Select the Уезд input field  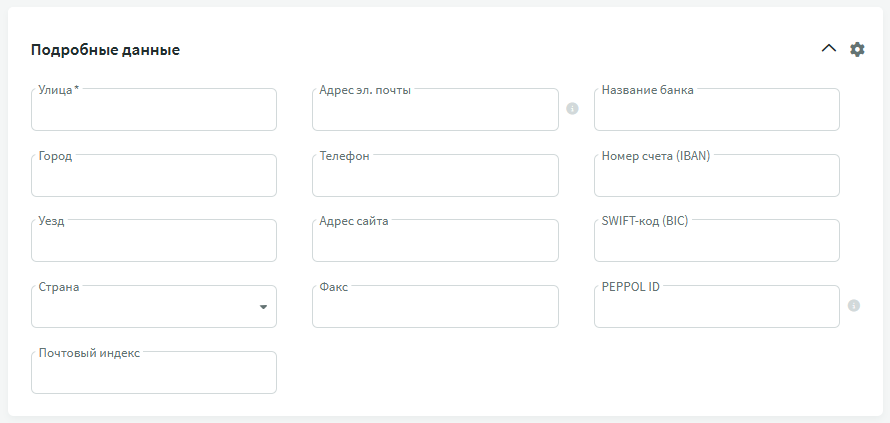(x=153, y=243)
